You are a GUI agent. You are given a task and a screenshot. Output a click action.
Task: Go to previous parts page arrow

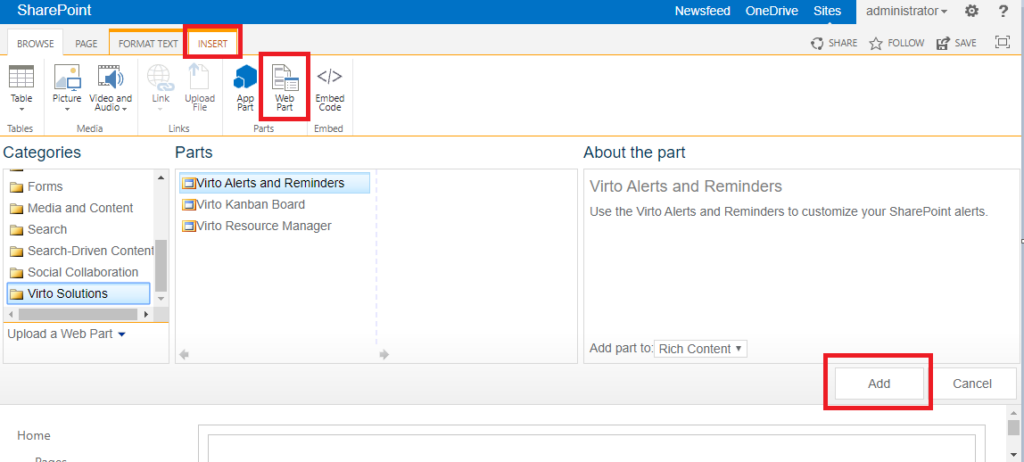[x=184, y=355]
